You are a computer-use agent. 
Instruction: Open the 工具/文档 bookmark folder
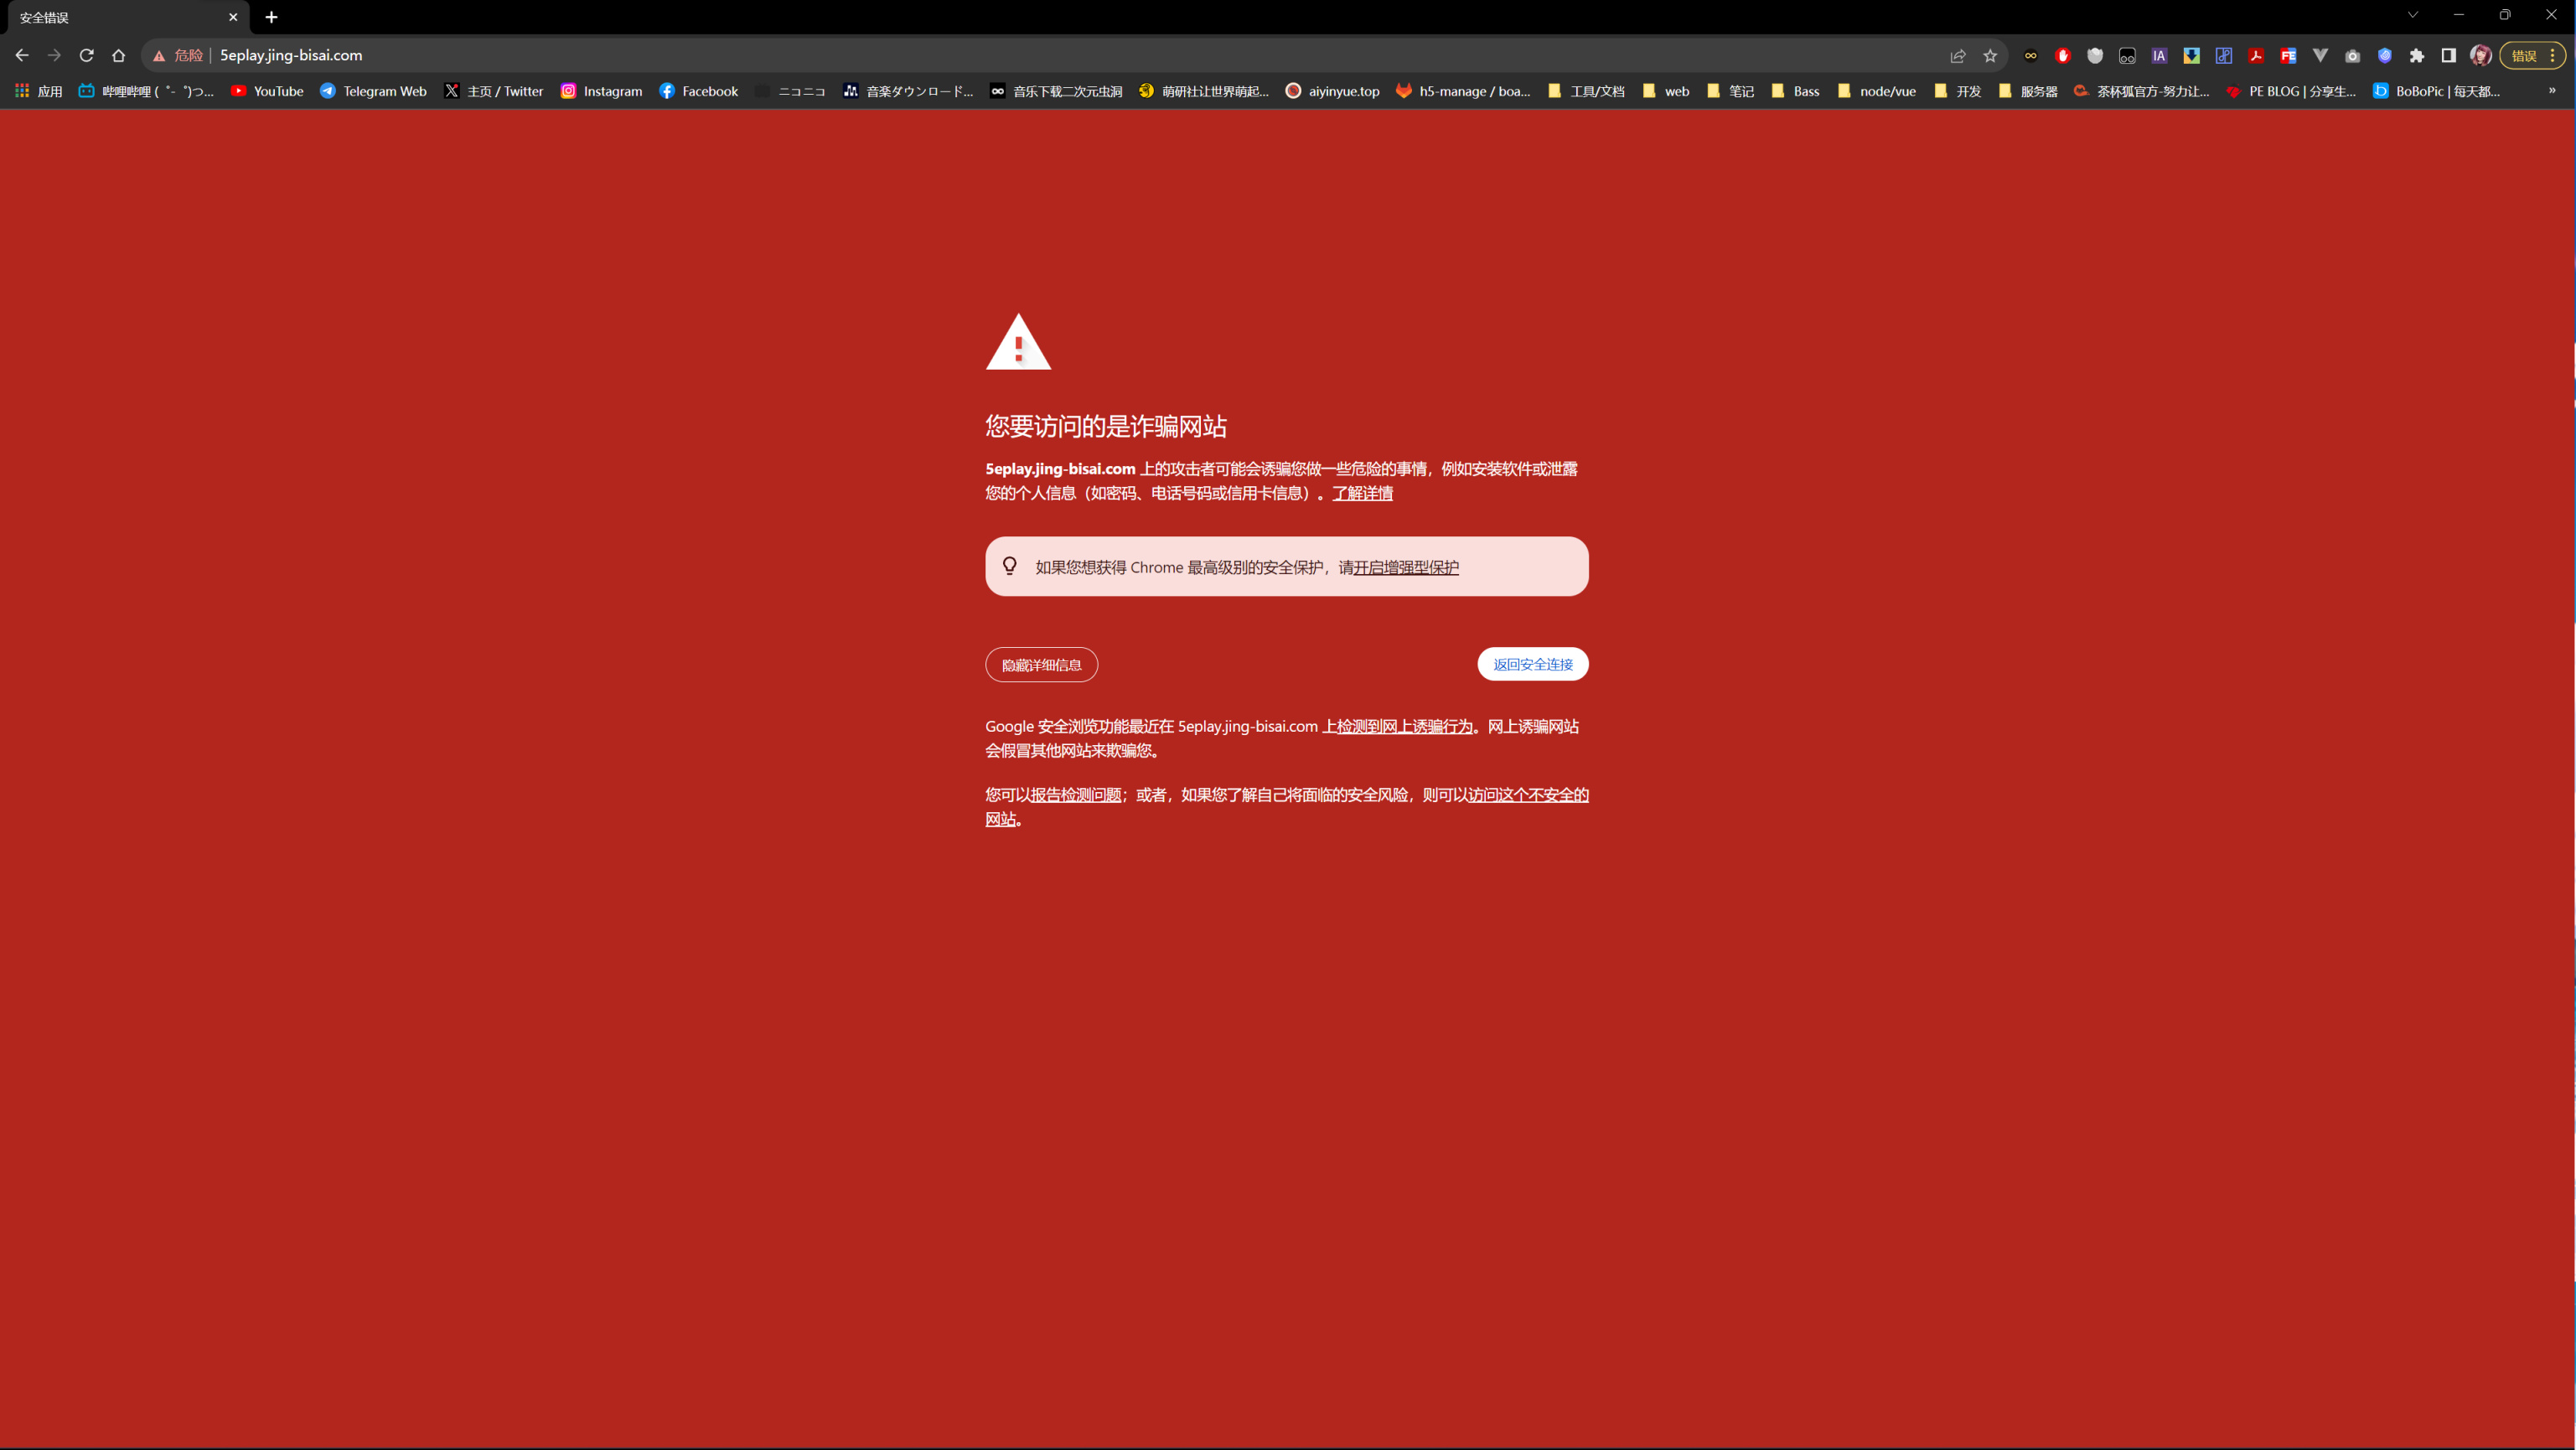1586,91
